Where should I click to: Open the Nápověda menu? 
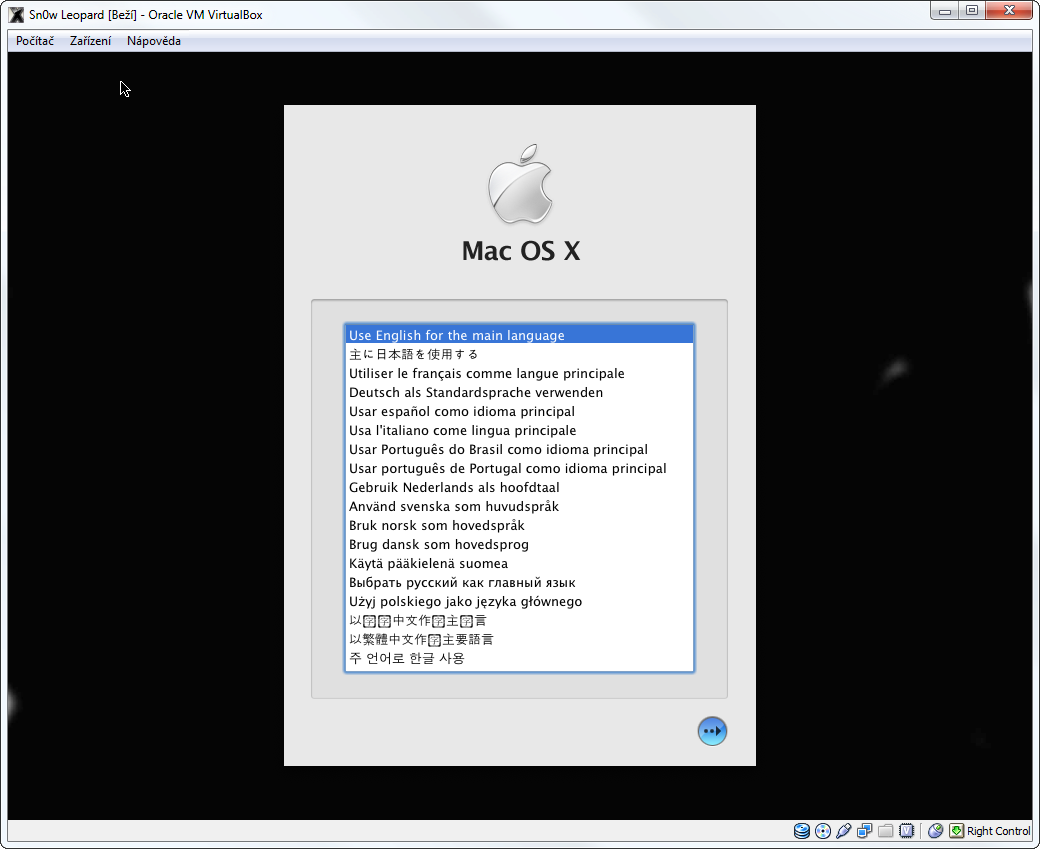tap(154, 41)
